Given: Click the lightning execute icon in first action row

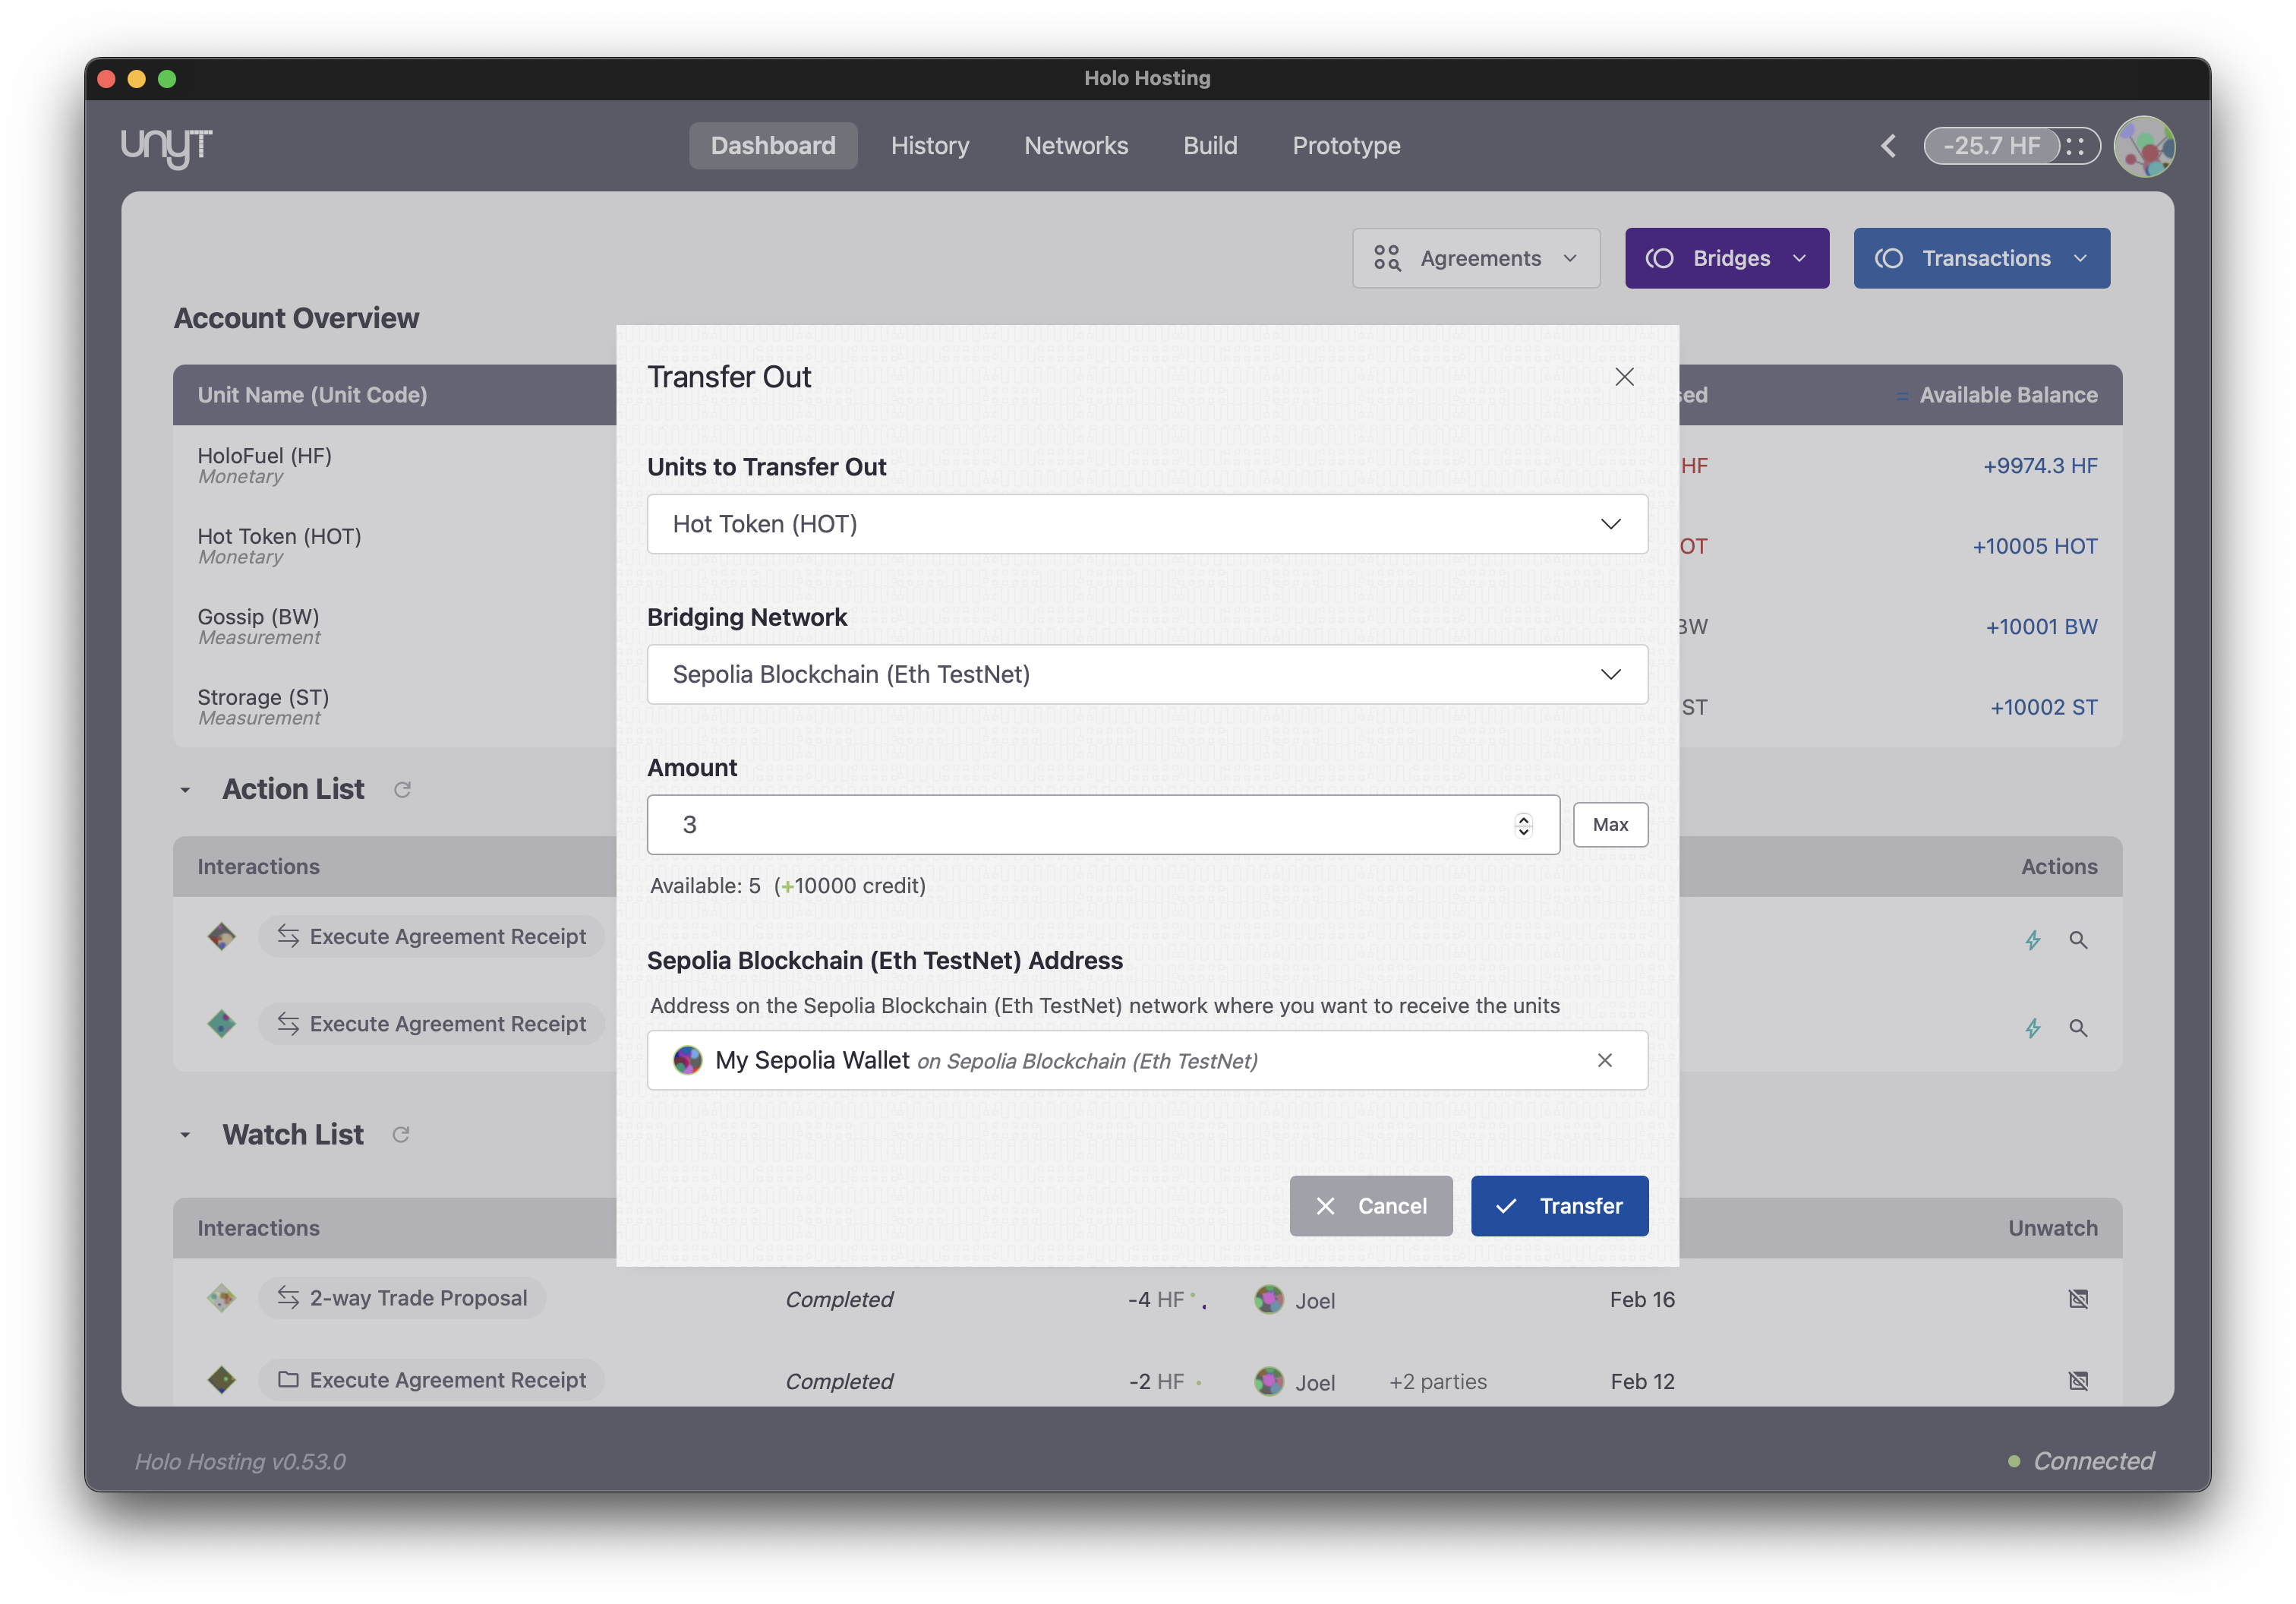Looking at the screenshot, I should [2032, 940].
